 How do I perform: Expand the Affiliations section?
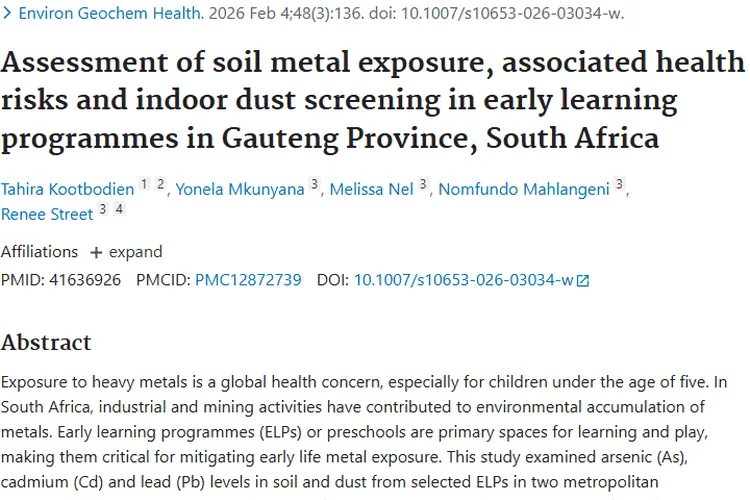pyautogui.click(x=126, y=252)
